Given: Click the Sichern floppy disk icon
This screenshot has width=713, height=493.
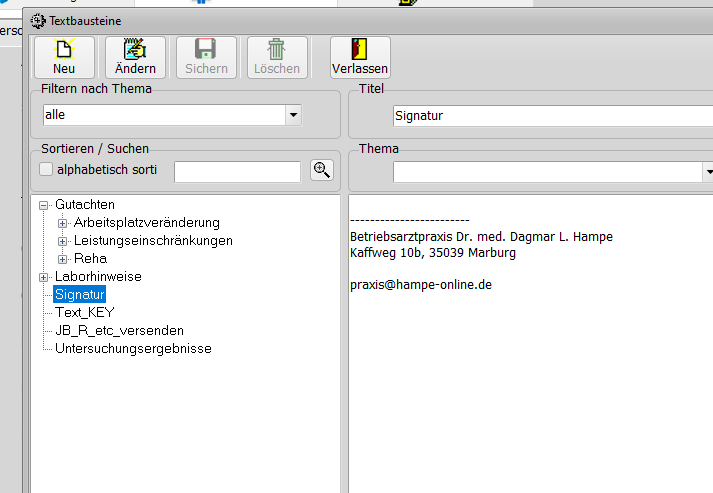Looking at the screenshot, I should [206, 49].
